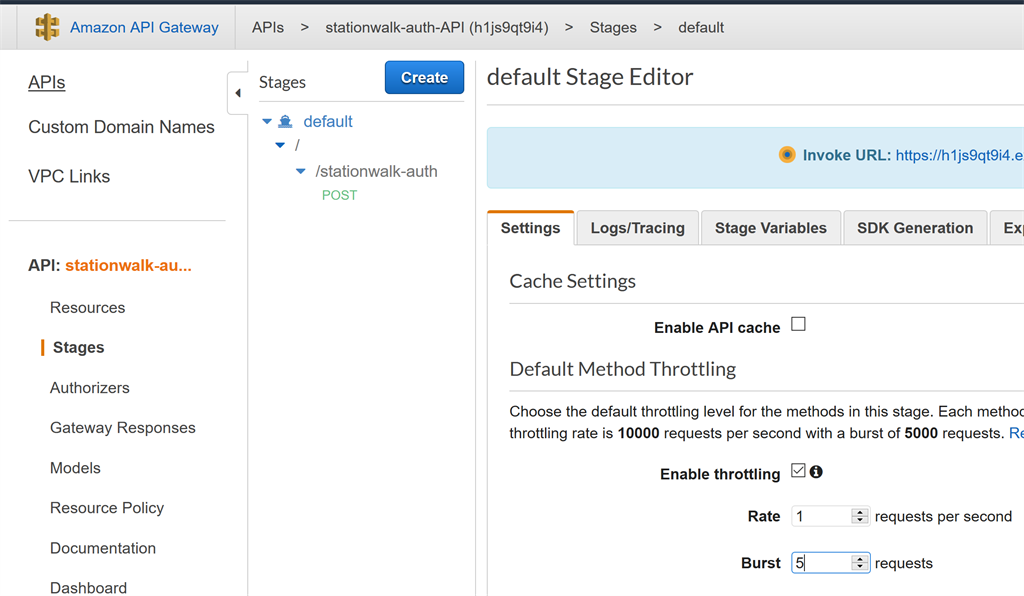Collapse the Stages panel using its side arrow

pyautogui.click(x=238, y=92)
